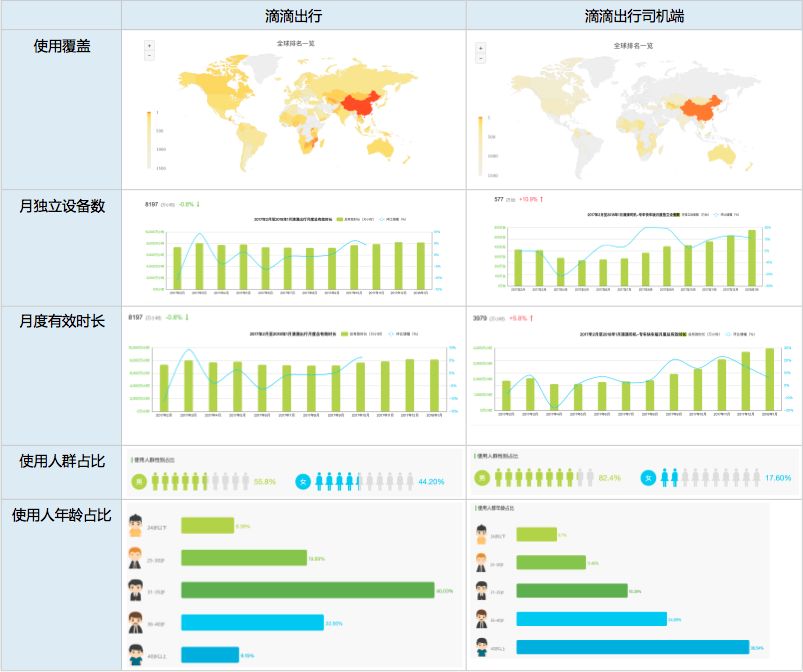Zoom in on the 滴滴出行 world map

click(x=150, y=46)
